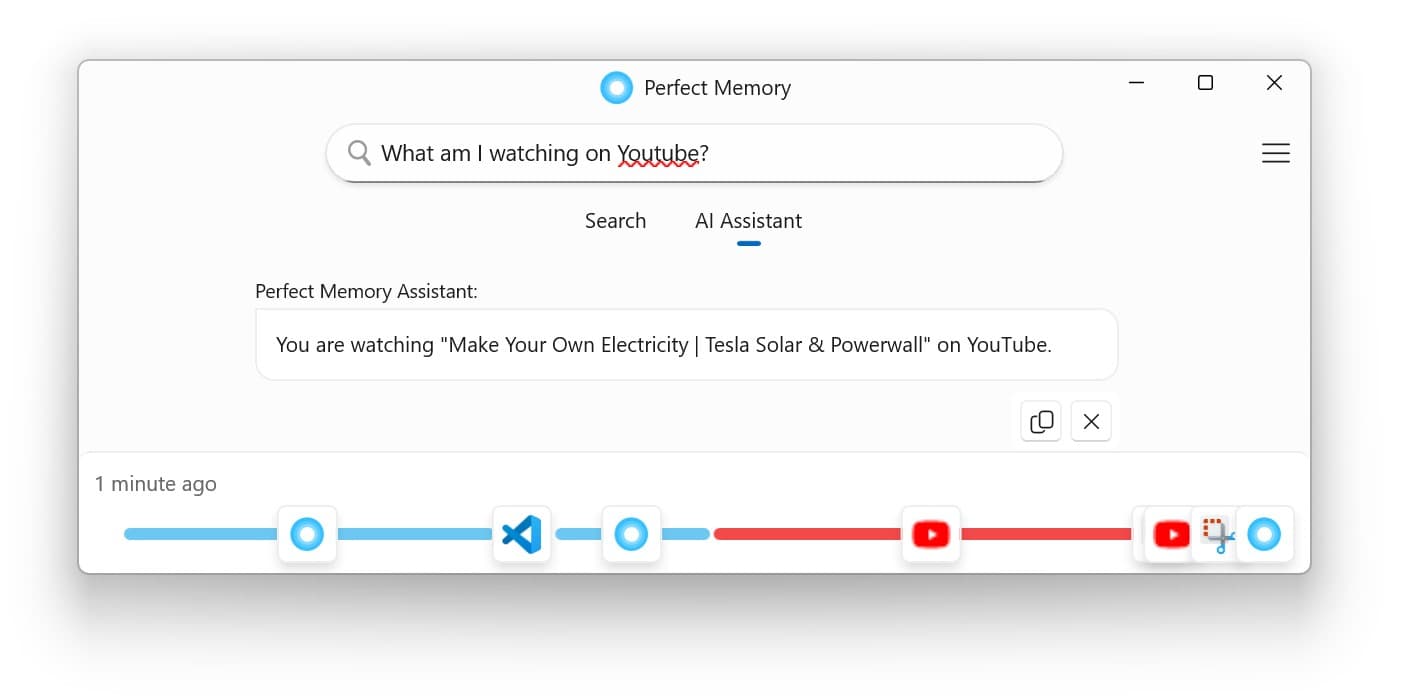Viewport: 1411px width, 697px height.
Task: Copy the assistant's answer
Action: click(1040, 421)
